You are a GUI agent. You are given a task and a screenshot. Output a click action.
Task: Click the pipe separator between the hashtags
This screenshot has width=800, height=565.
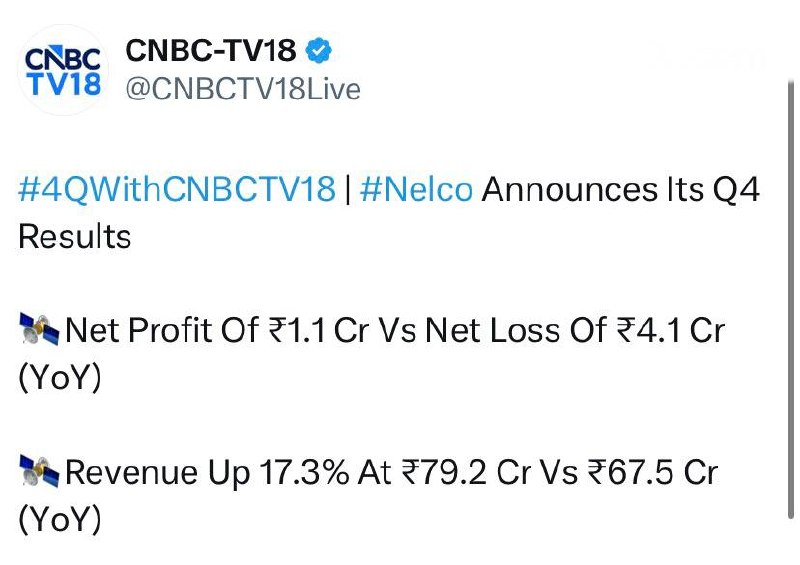pos(346,189)
